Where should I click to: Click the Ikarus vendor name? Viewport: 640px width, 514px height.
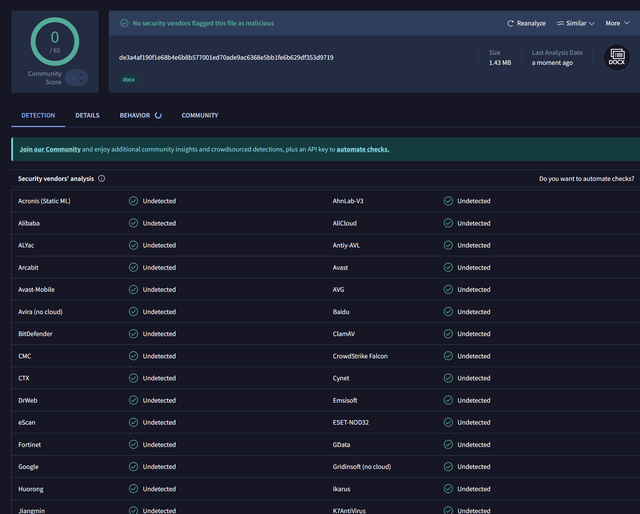tap(341, 489)
